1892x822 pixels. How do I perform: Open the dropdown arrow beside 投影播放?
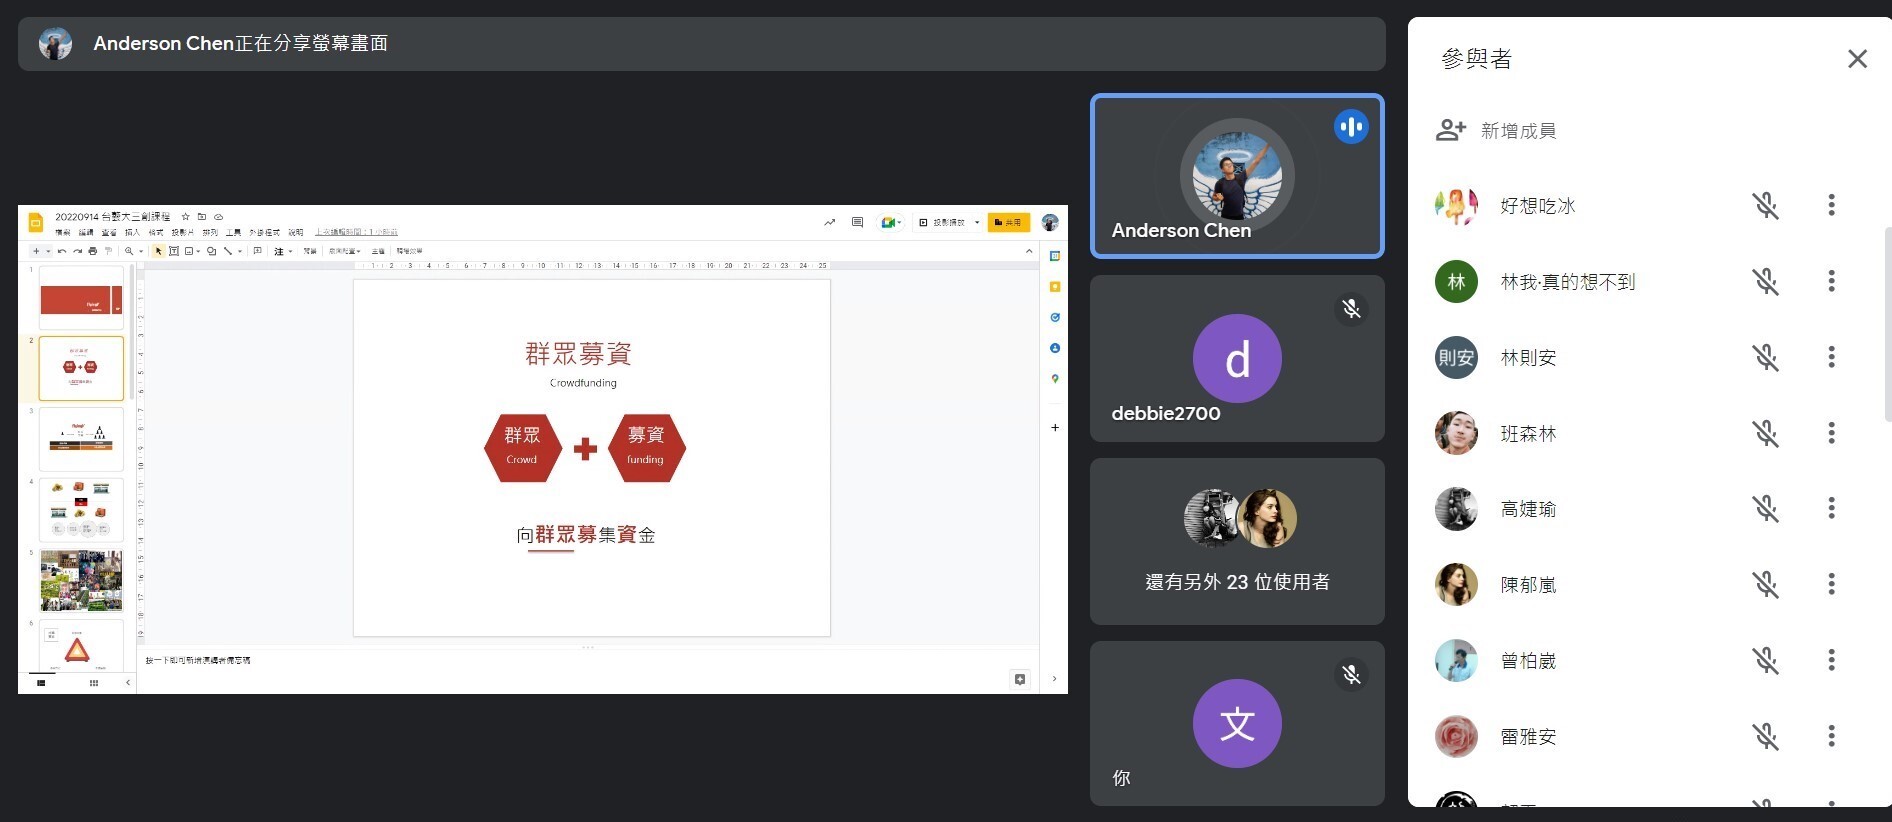[977, 222]
